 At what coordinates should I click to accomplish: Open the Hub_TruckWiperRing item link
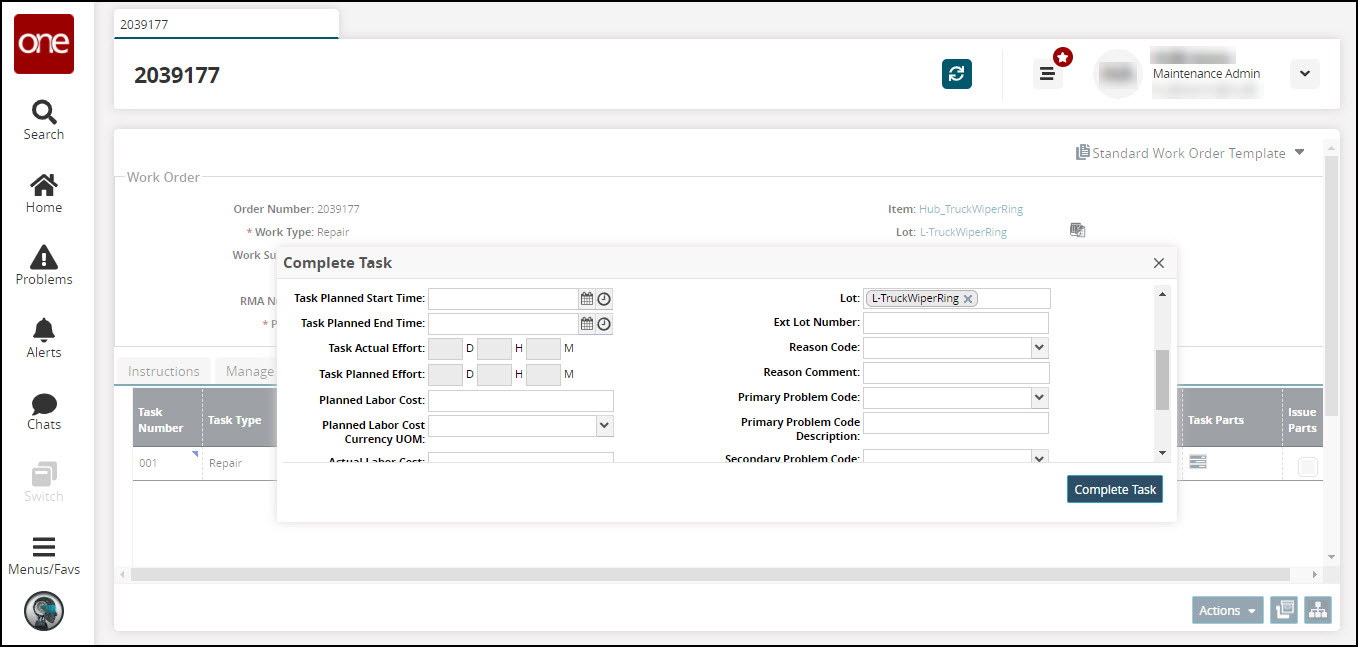(x=970, y=209)
